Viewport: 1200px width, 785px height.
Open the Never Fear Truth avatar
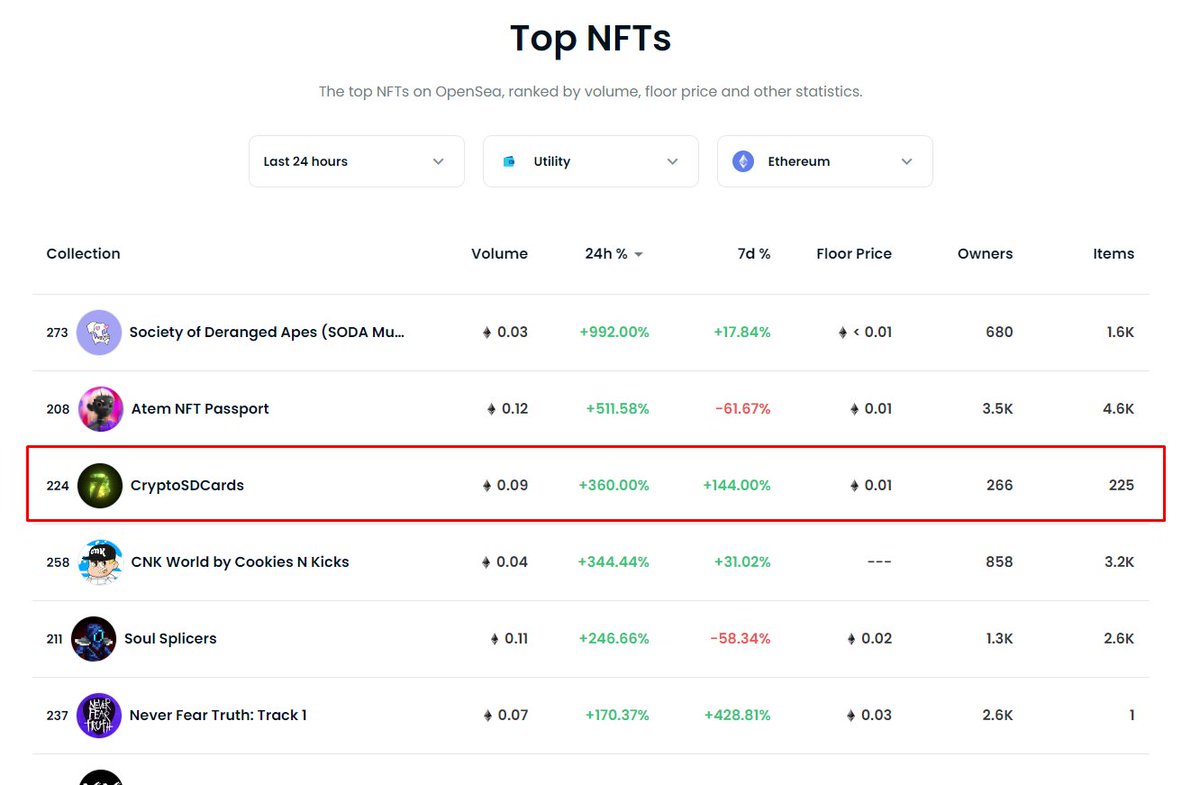pyautogui.click(x=99, y=715)
